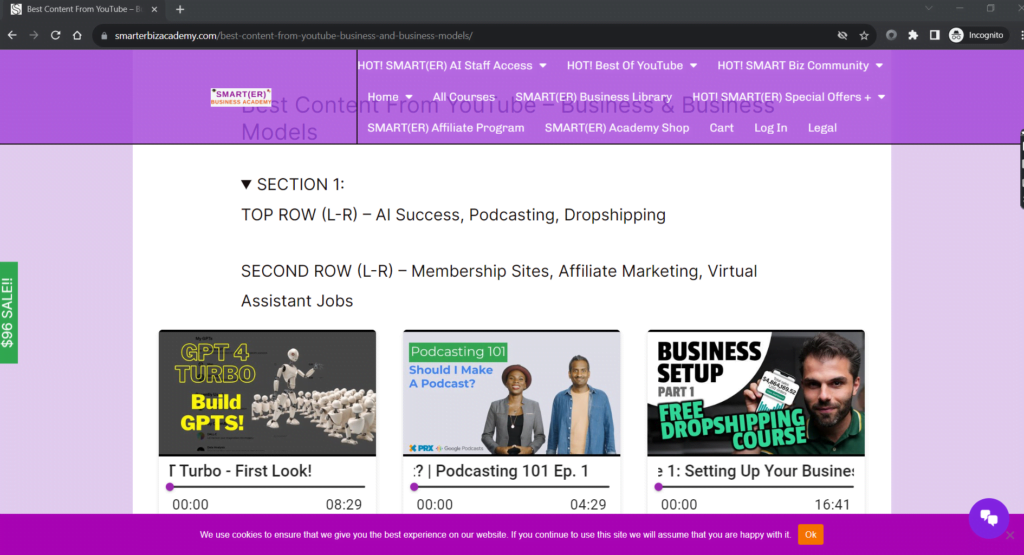Go to the SMART(ER) Academy Shop page
This screenshot has width=1024, height=555.
(617, 128)
